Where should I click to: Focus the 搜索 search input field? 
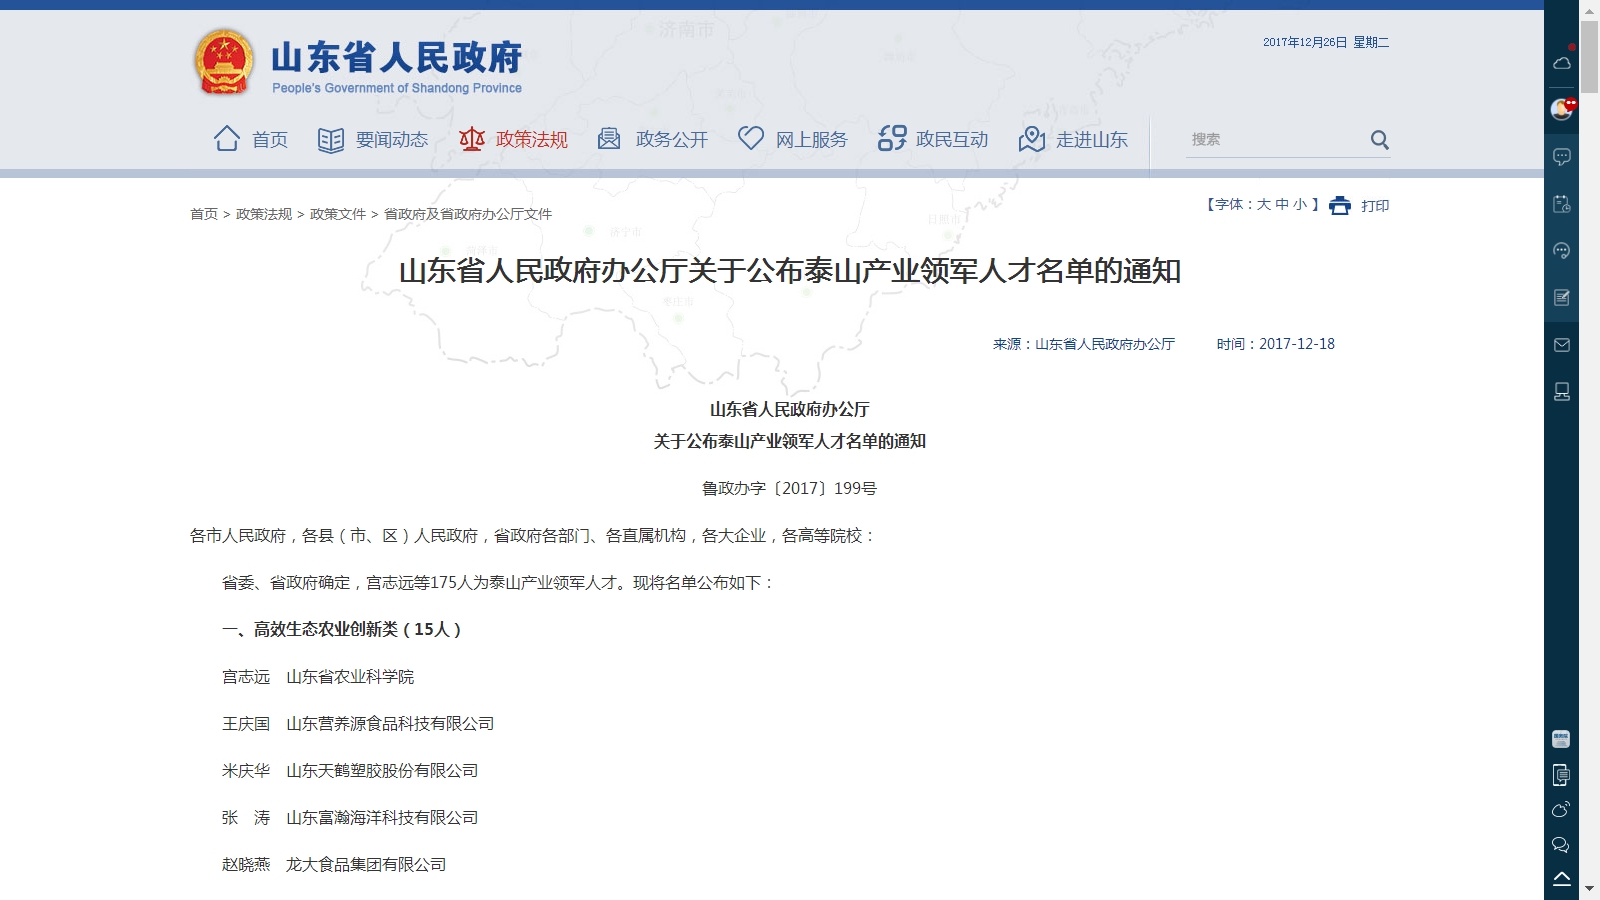click(1275, 140)
